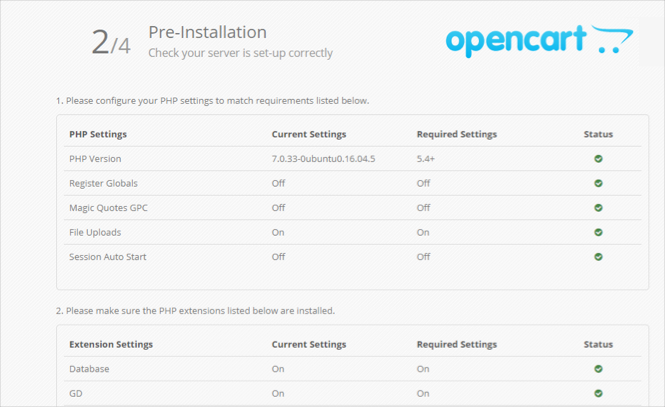This screenshot has width=665, height=407.
Task: Click the PHP Version green status checkmark
Action: pyautogui.click(x=598, y=159)
